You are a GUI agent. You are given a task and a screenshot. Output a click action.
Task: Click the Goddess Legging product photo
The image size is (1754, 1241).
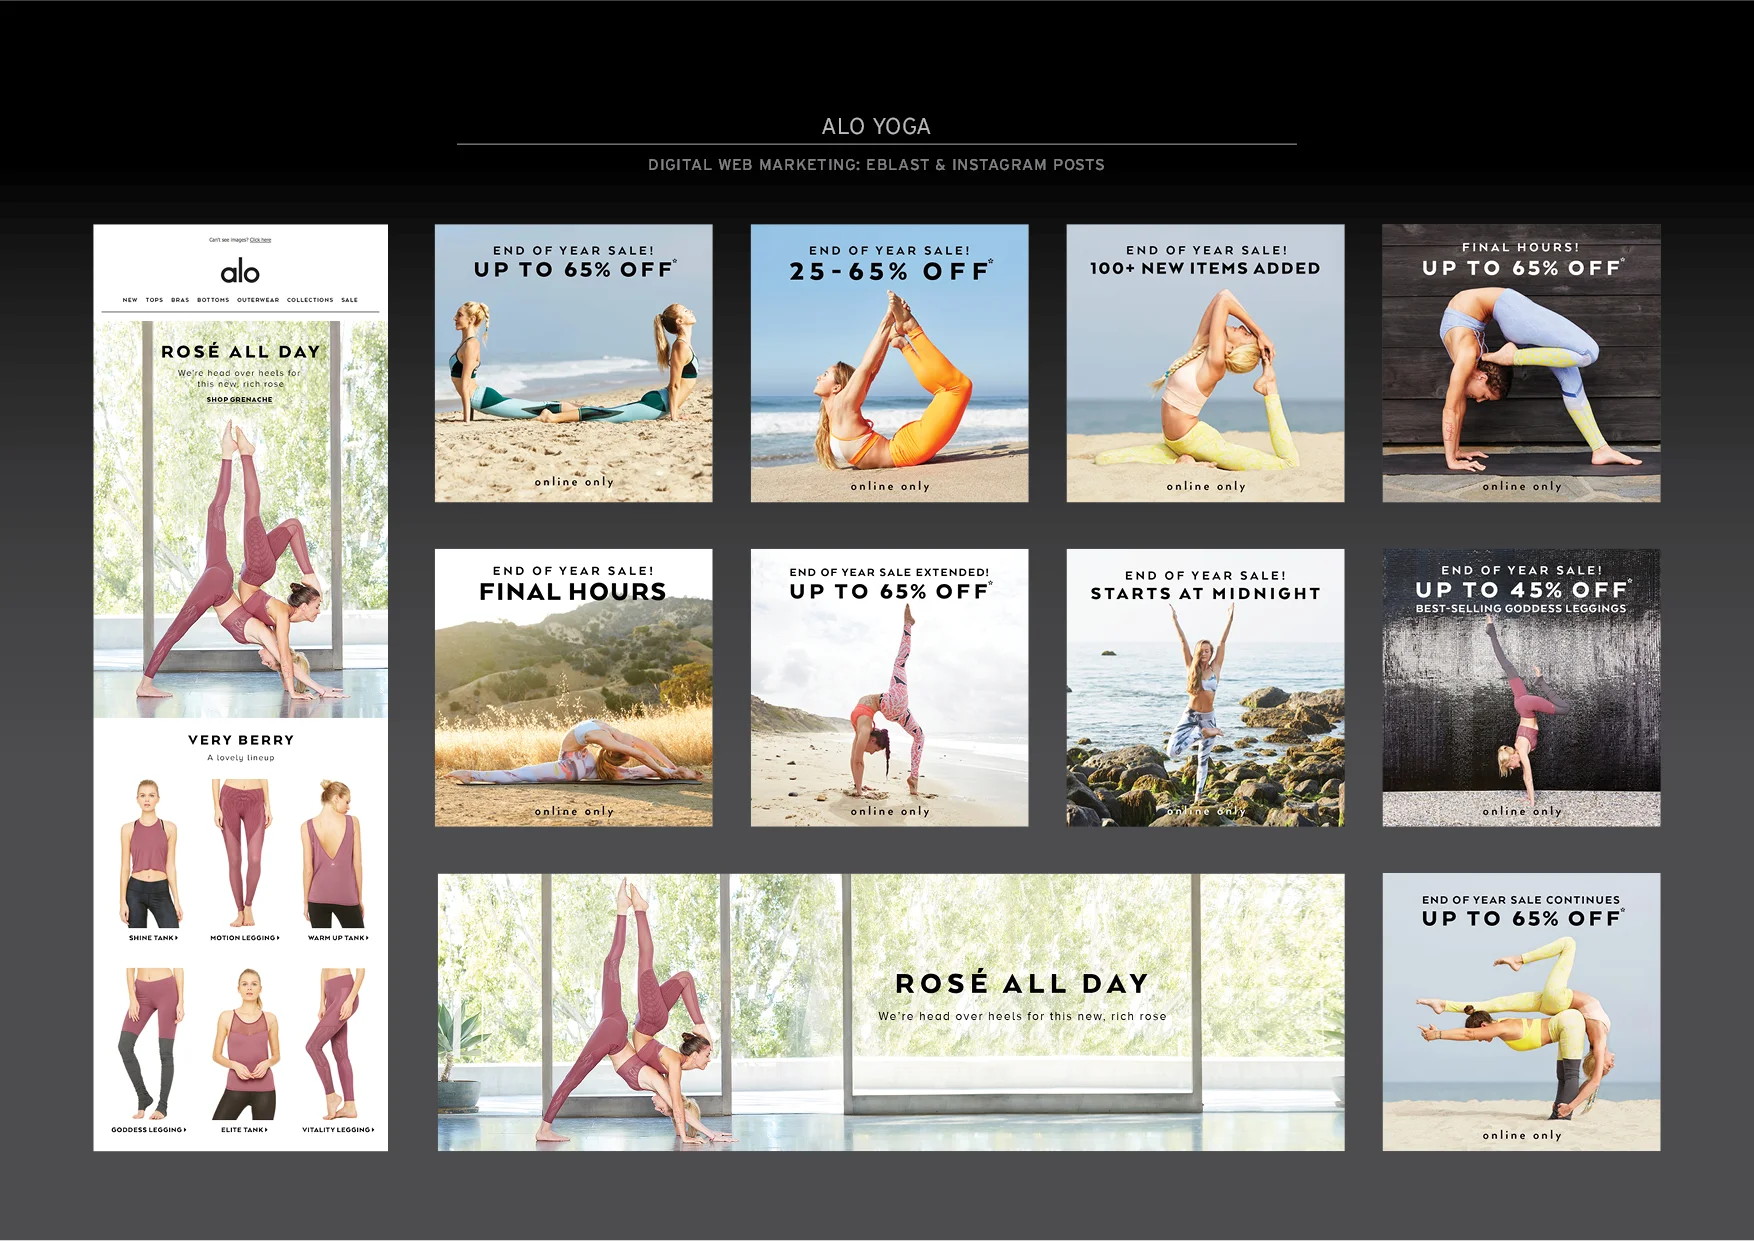151,1044
